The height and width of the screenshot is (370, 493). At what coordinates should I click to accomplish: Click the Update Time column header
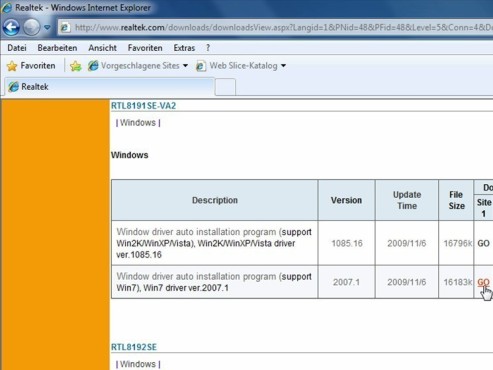(x=407, y=200)
